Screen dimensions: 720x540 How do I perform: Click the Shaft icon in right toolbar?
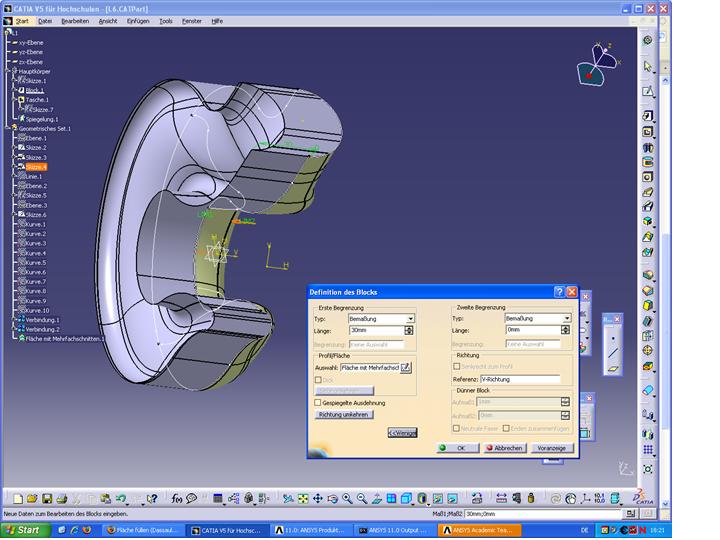point(647,147)
